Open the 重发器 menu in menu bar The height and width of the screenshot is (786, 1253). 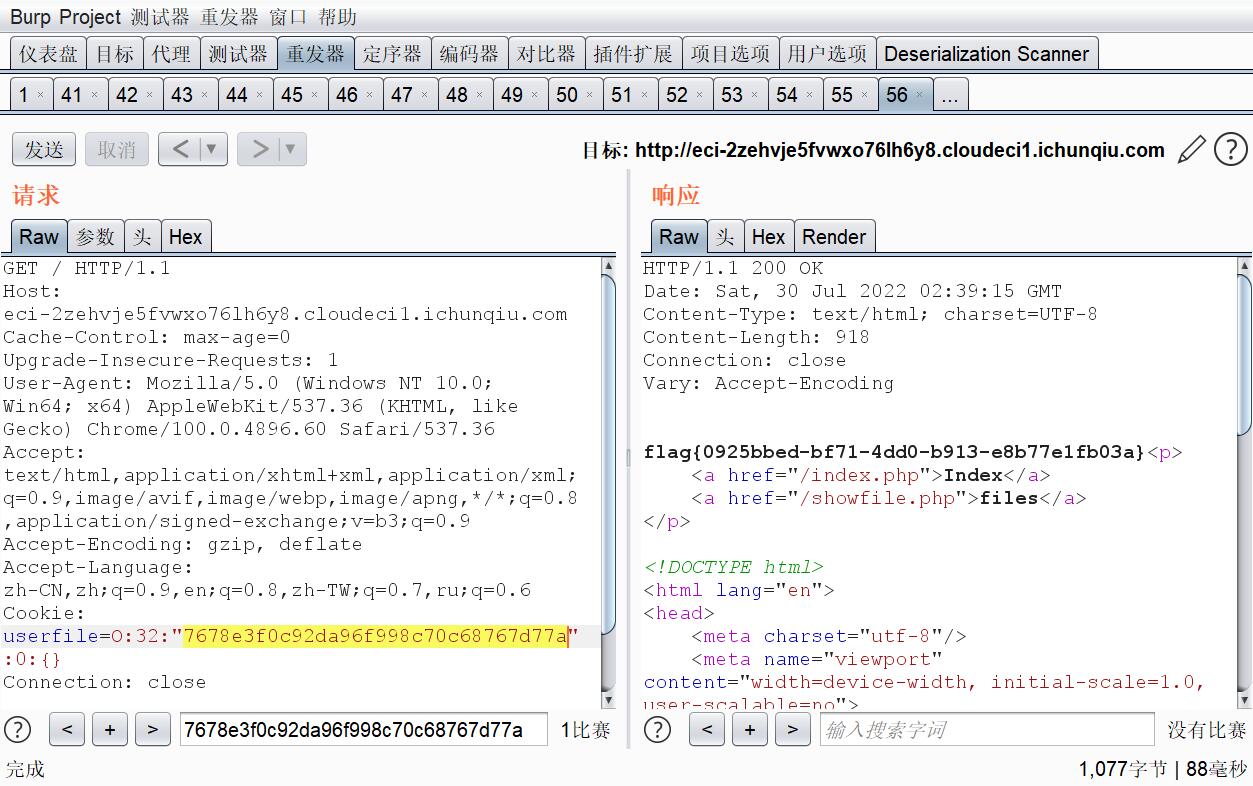tap(230, 17)
